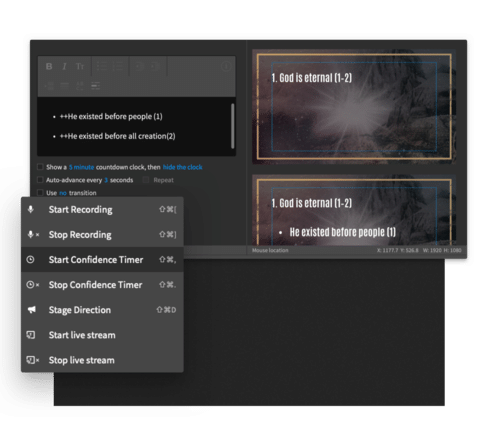This screenshot has width=488, height=445.
Task: Choose Stop live stream
Action: pyautogui.click(x=102, y=360)
